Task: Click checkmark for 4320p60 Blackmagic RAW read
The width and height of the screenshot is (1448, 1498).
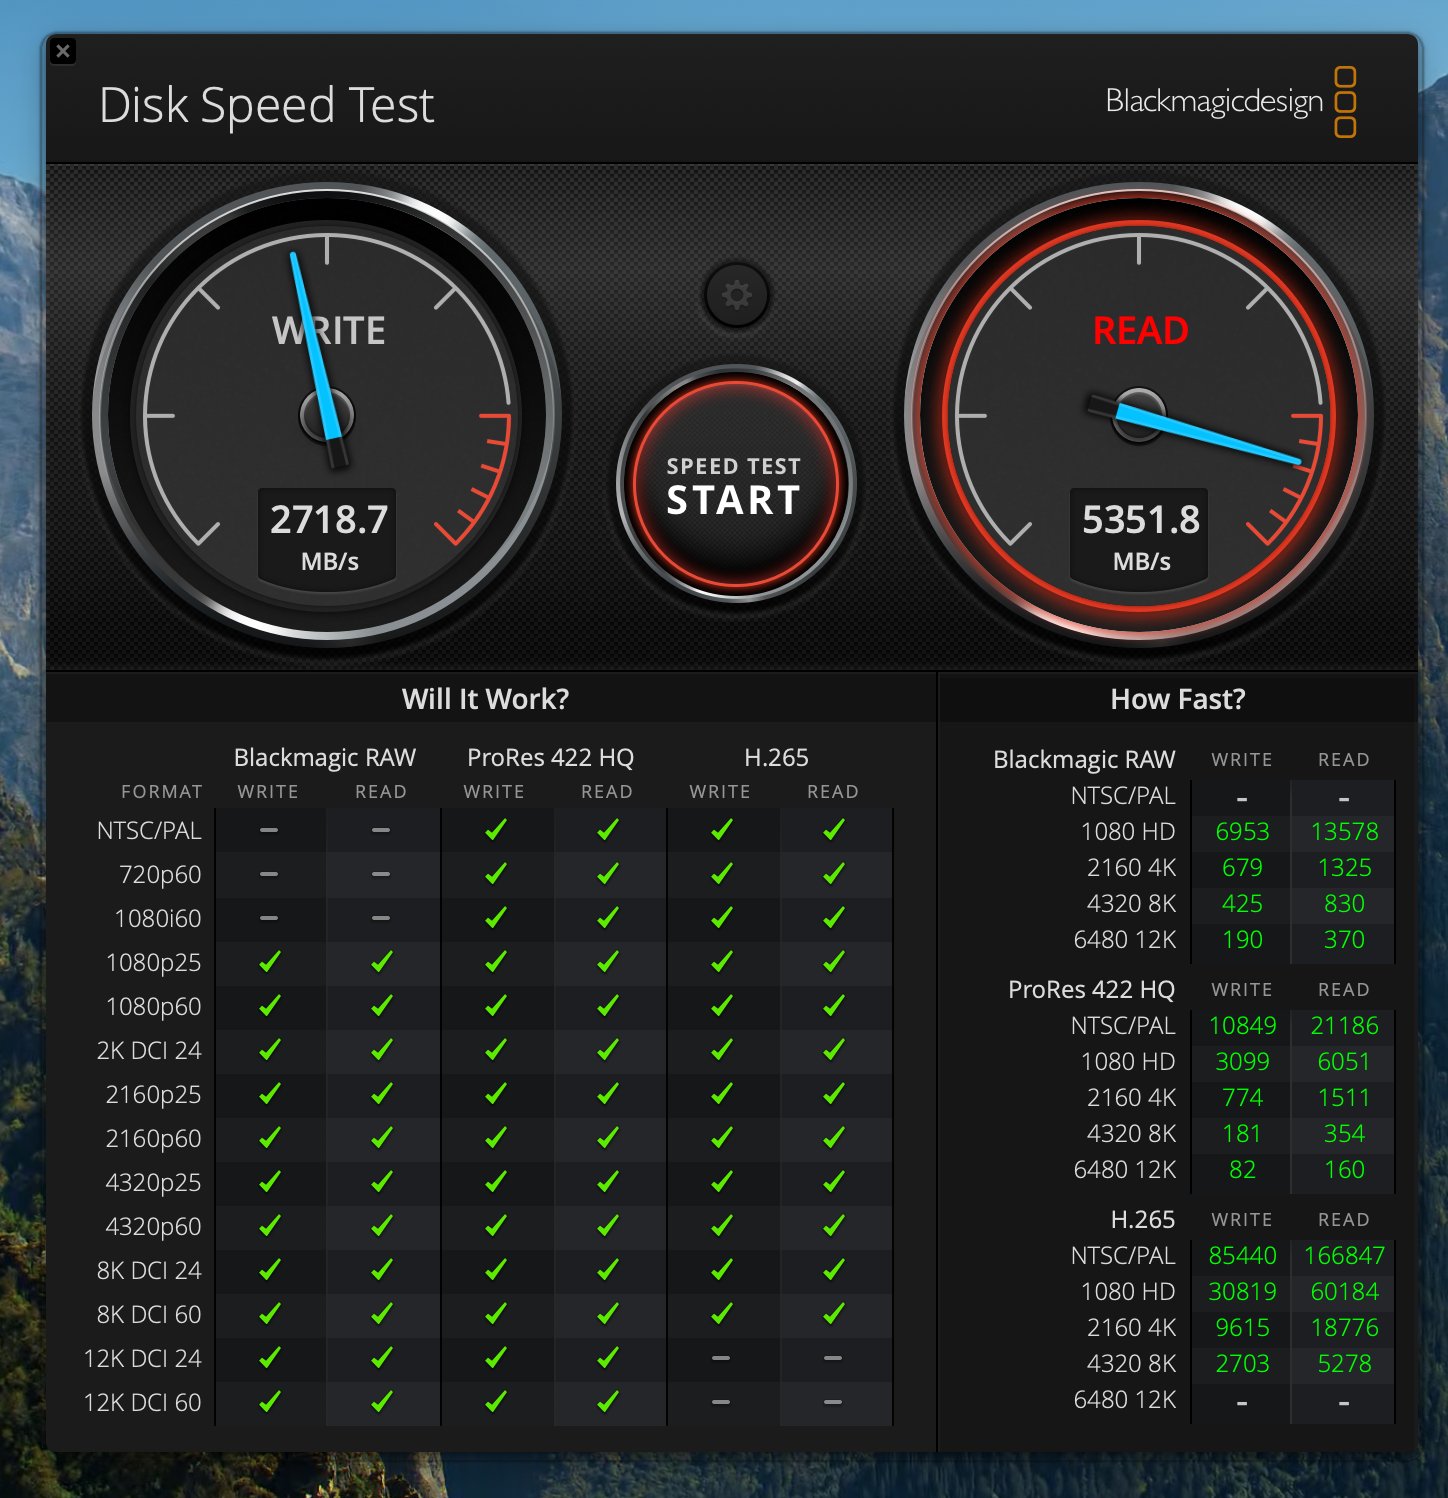Action: tap(381, 1226)
